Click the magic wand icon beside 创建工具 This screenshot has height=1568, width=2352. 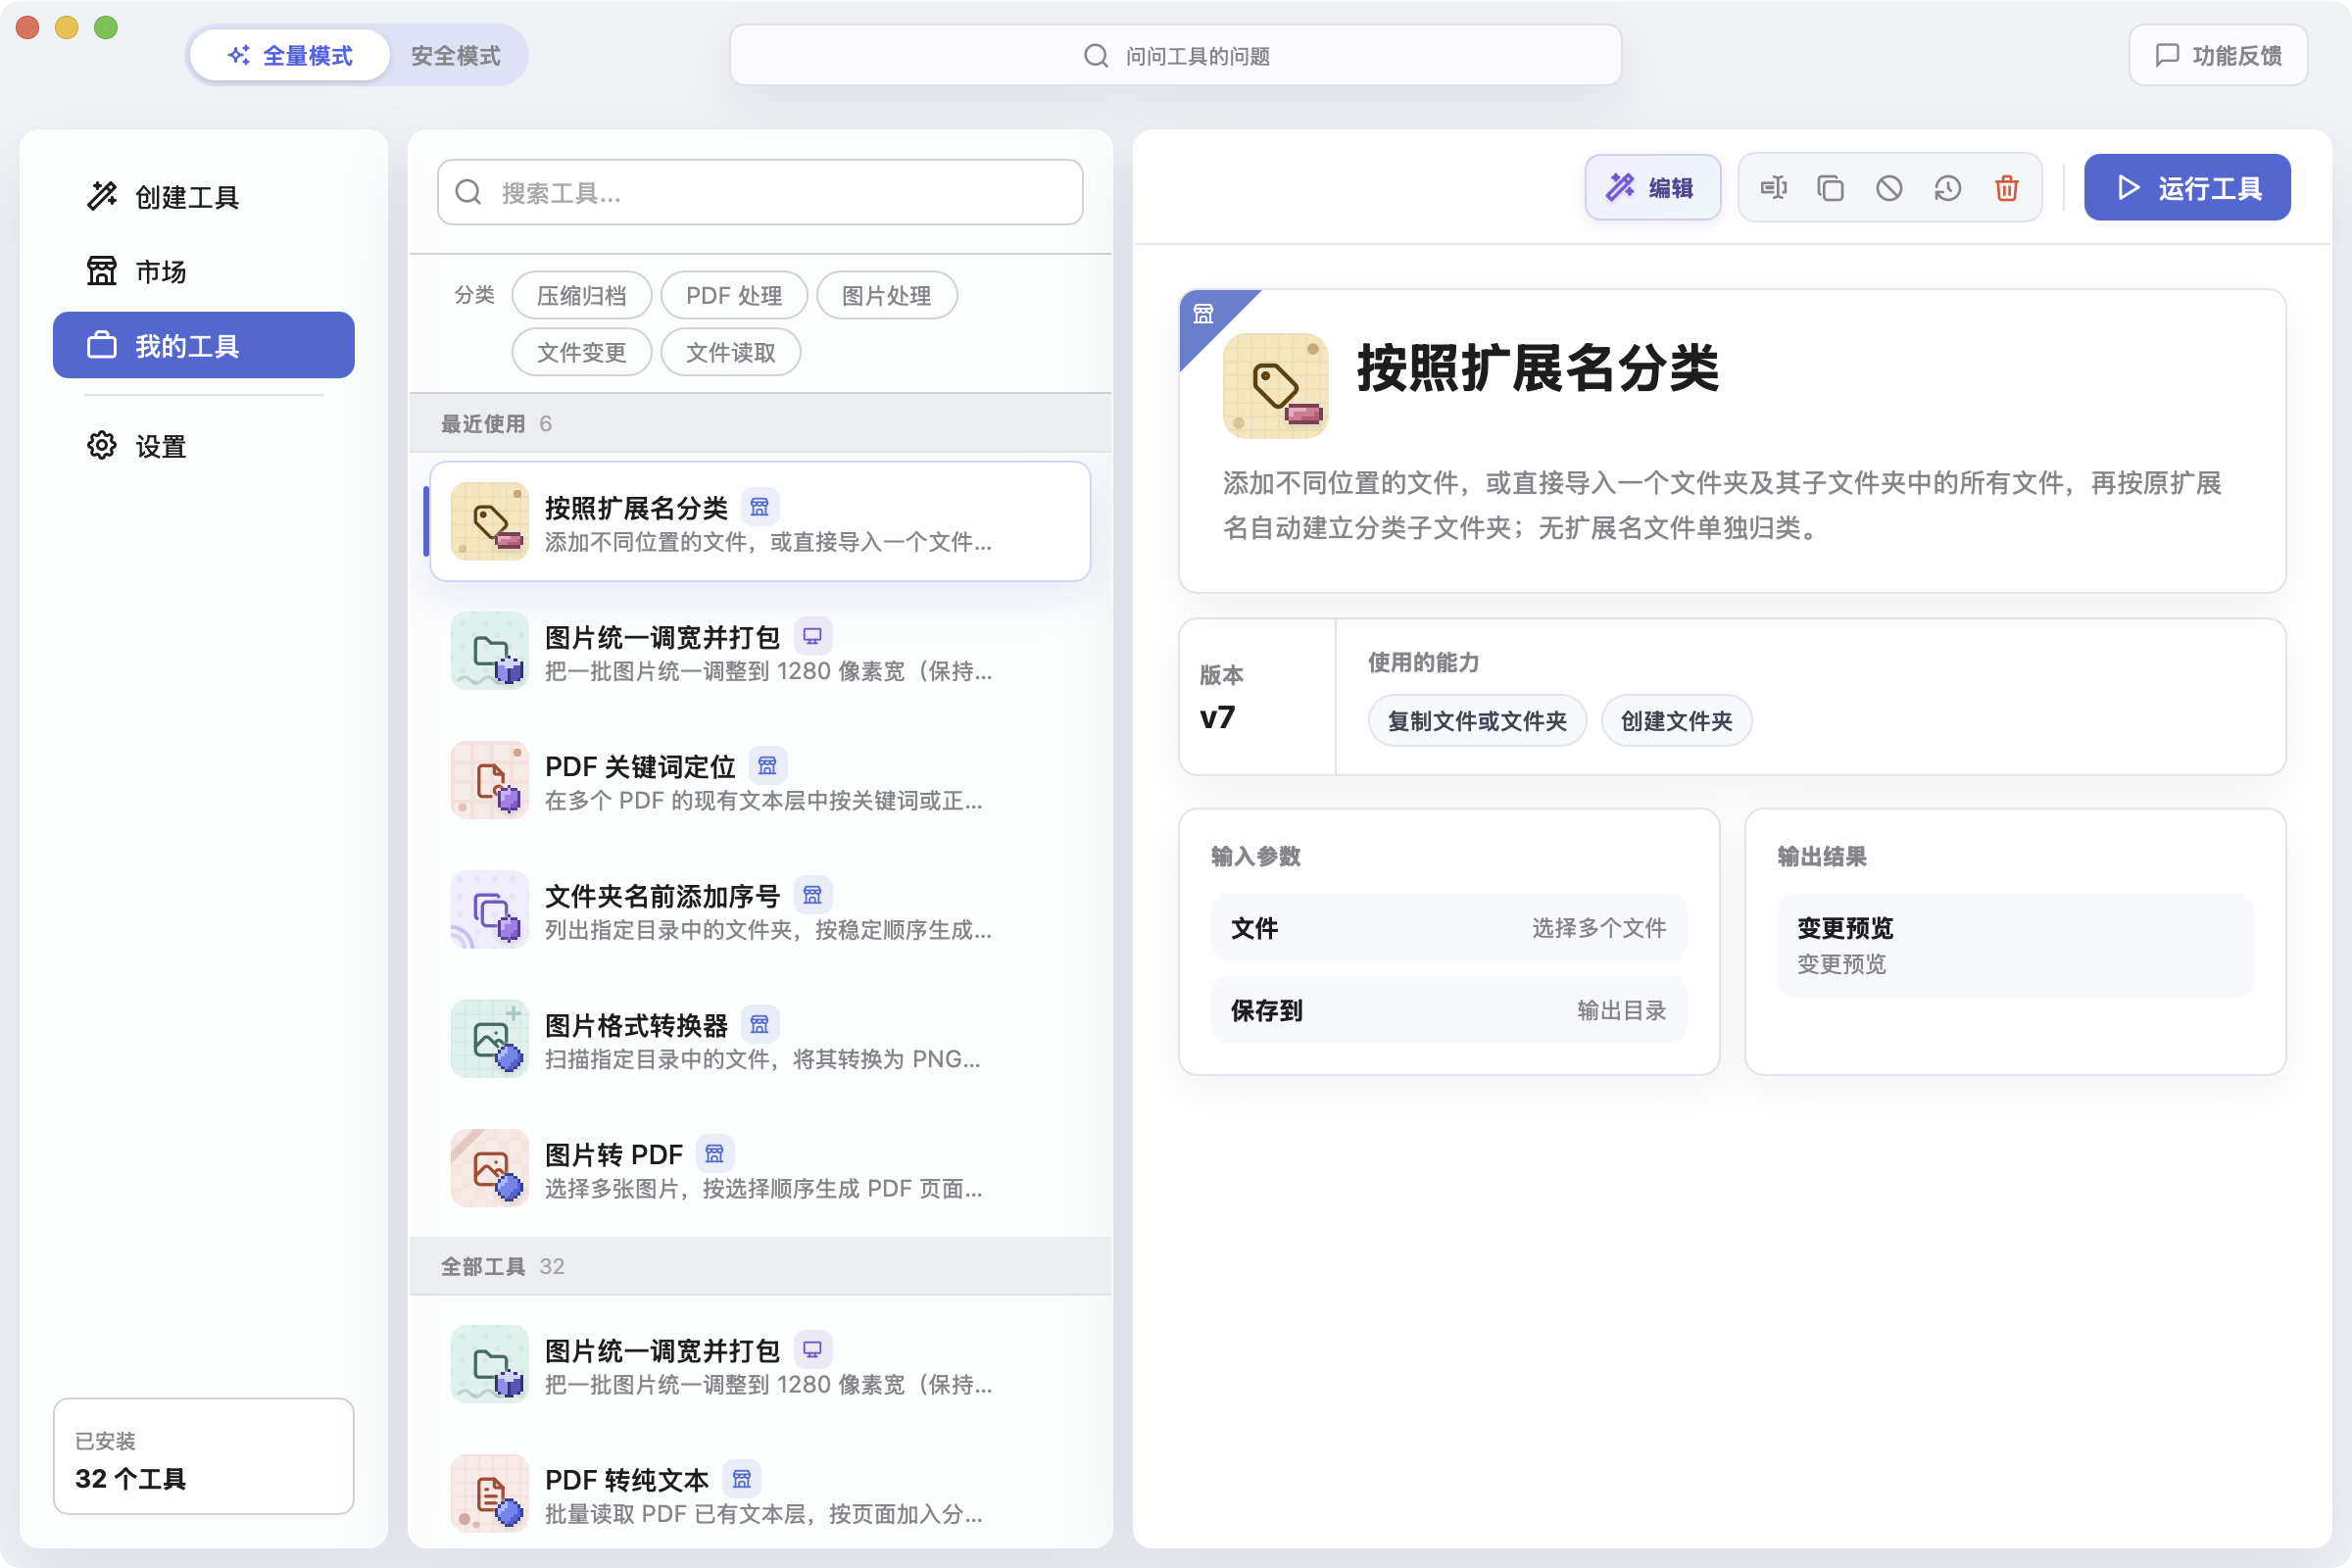(102, 196)
